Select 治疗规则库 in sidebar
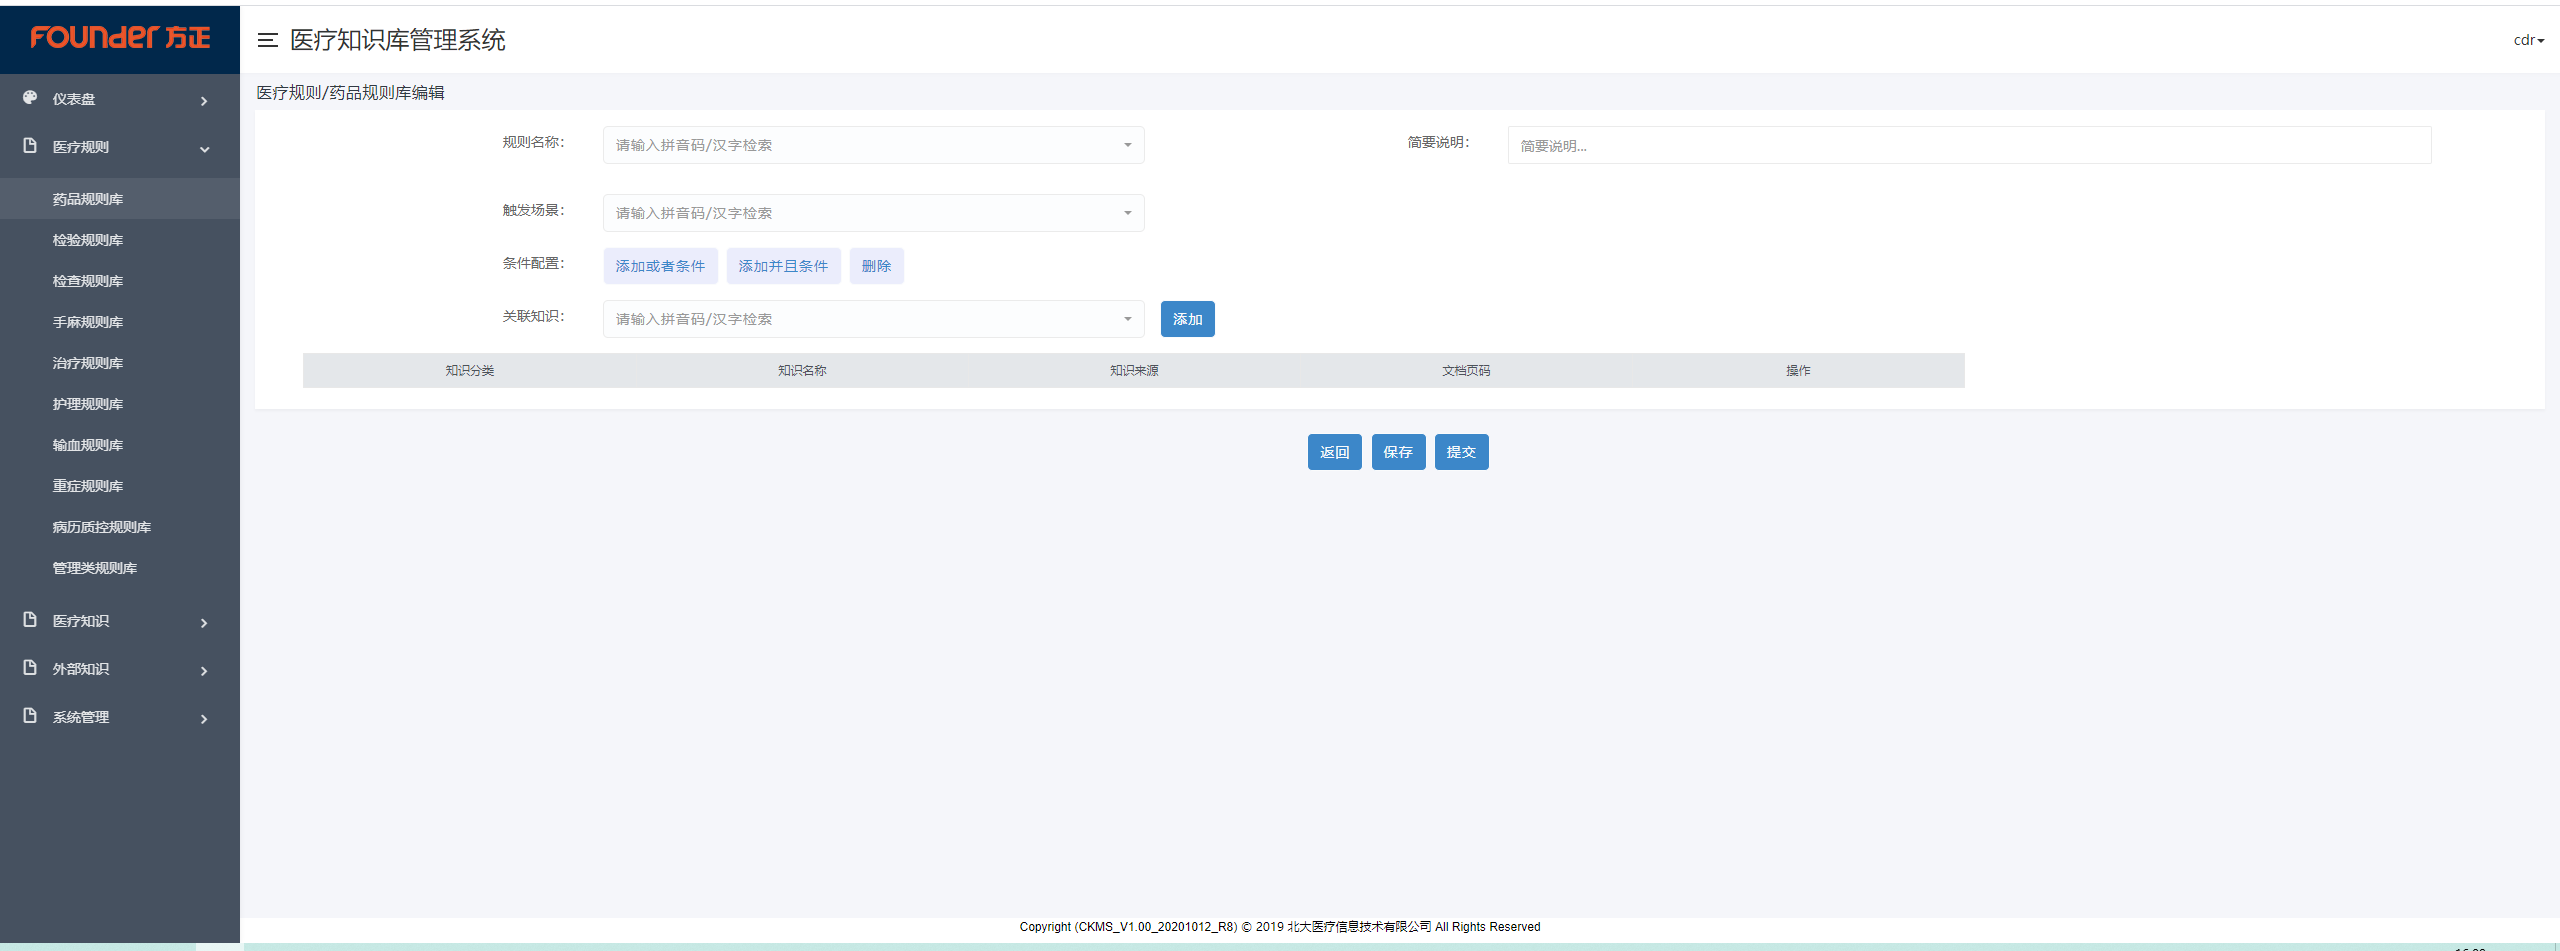This screenshot has height=951, width=2560. pos(120,363)
